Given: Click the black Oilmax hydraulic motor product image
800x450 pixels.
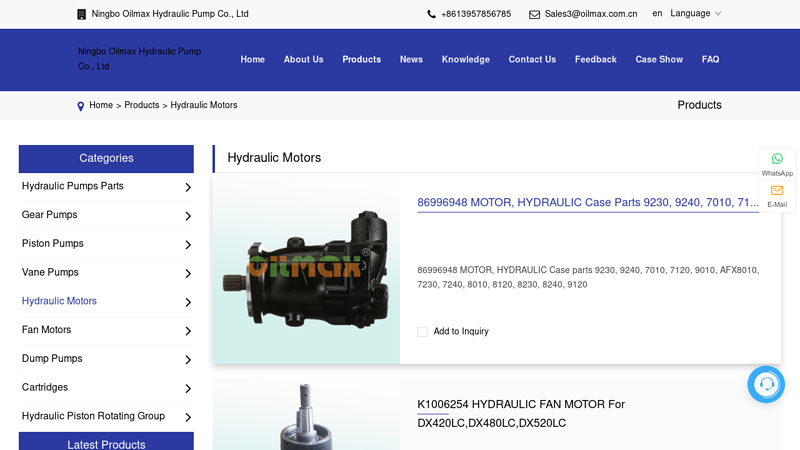Looking at the screenshot, I should coord(306,269).
